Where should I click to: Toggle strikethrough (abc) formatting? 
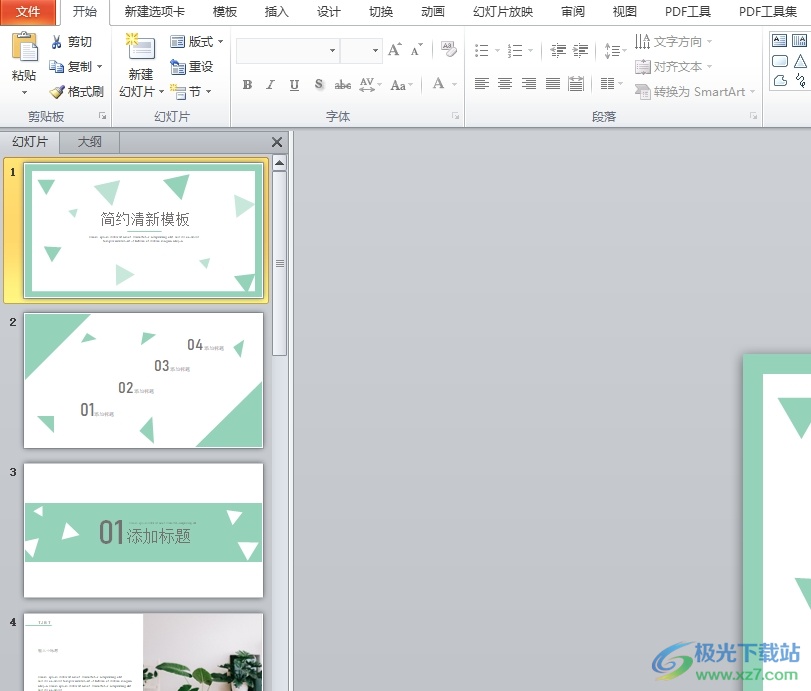click(x=342, y=84)
